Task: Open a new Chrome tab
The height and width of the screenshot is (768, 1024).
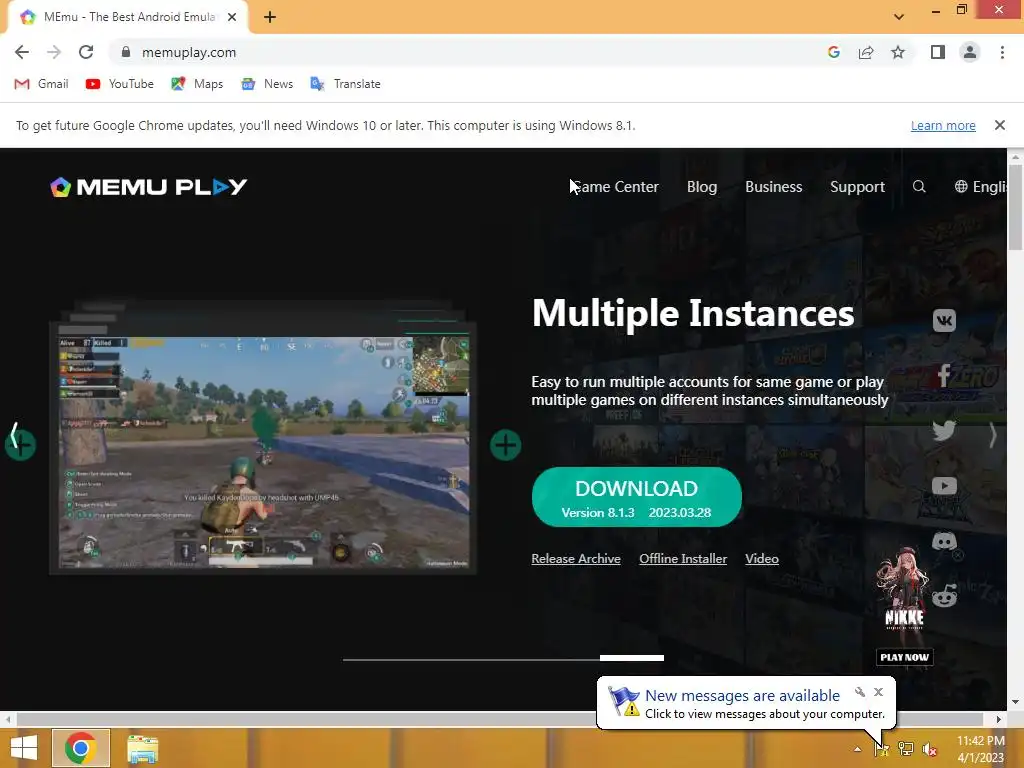Action: 270,17
